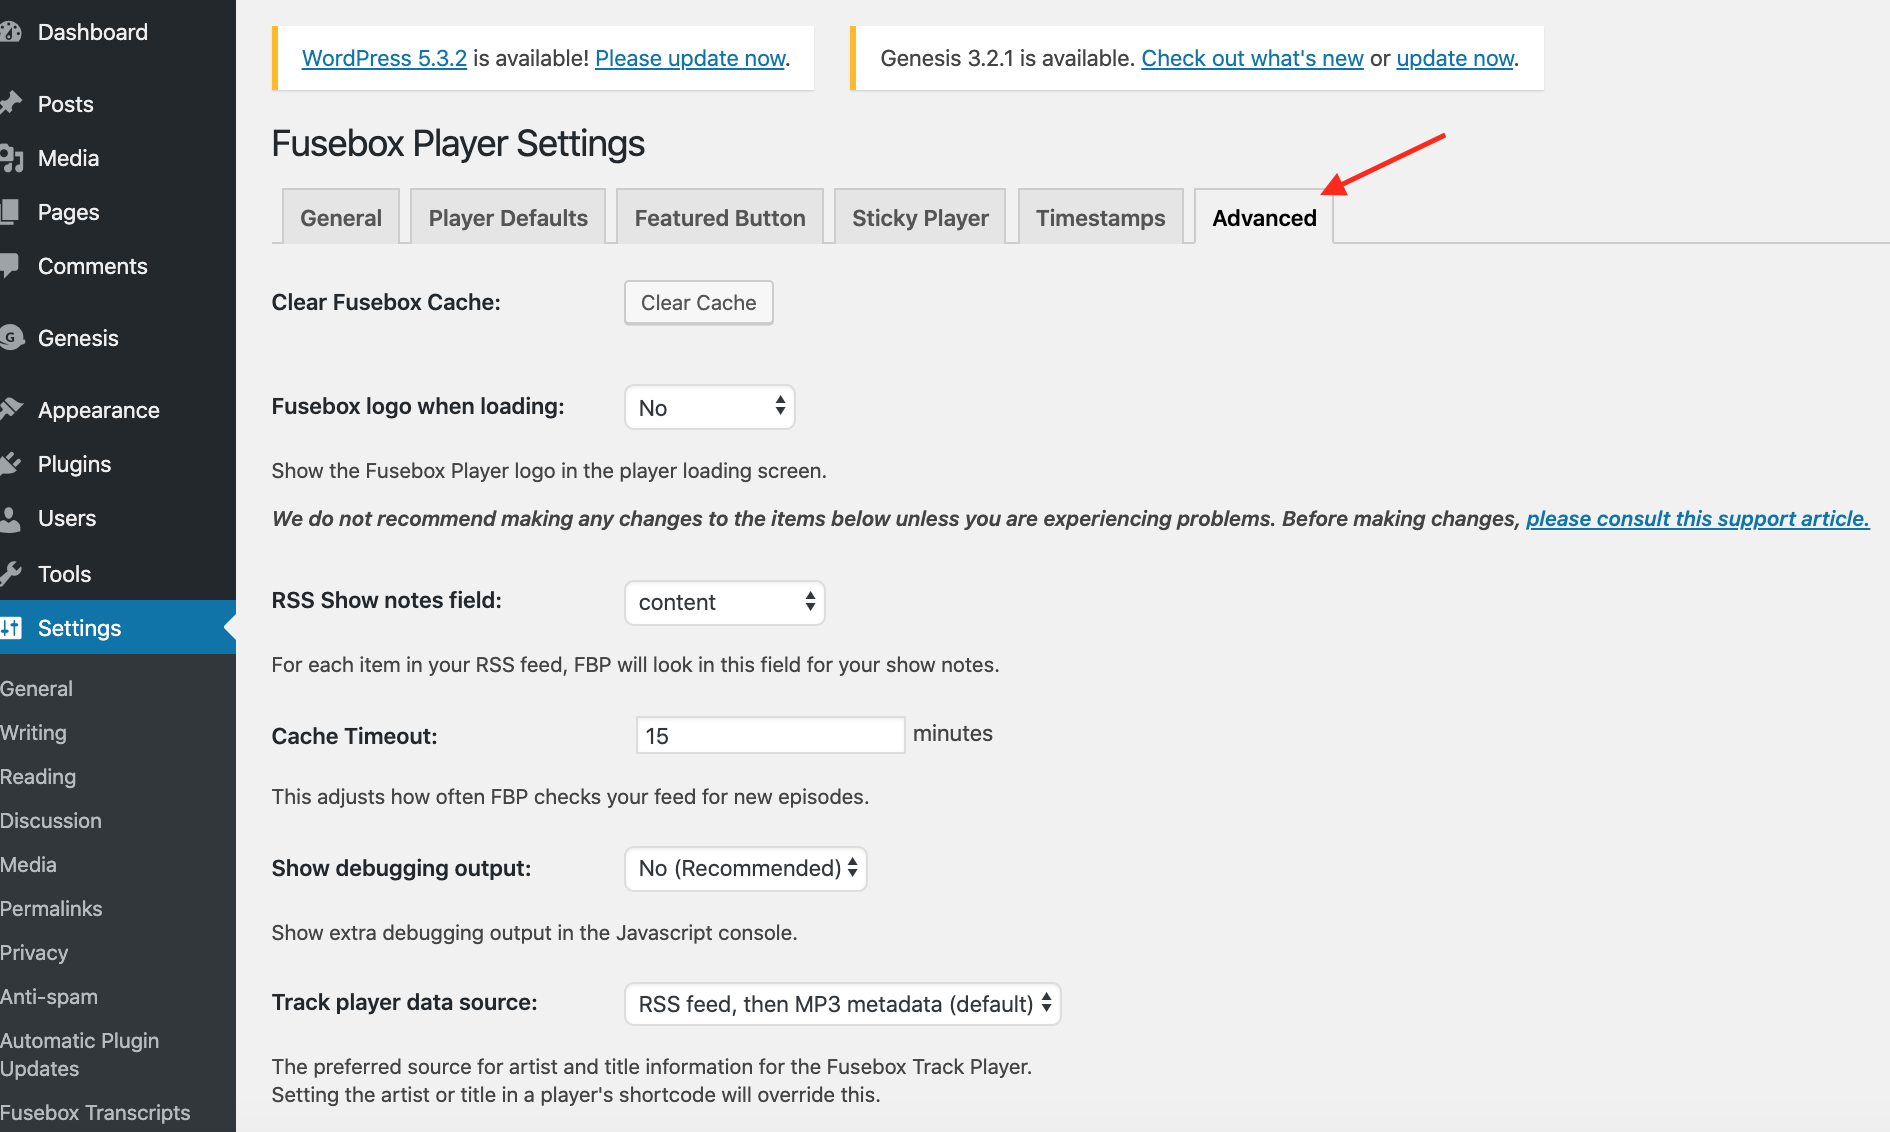Open the Show debugging output dropdown
The height and width of the screenshot is (1132, 1890).
[x=746, y=868]
